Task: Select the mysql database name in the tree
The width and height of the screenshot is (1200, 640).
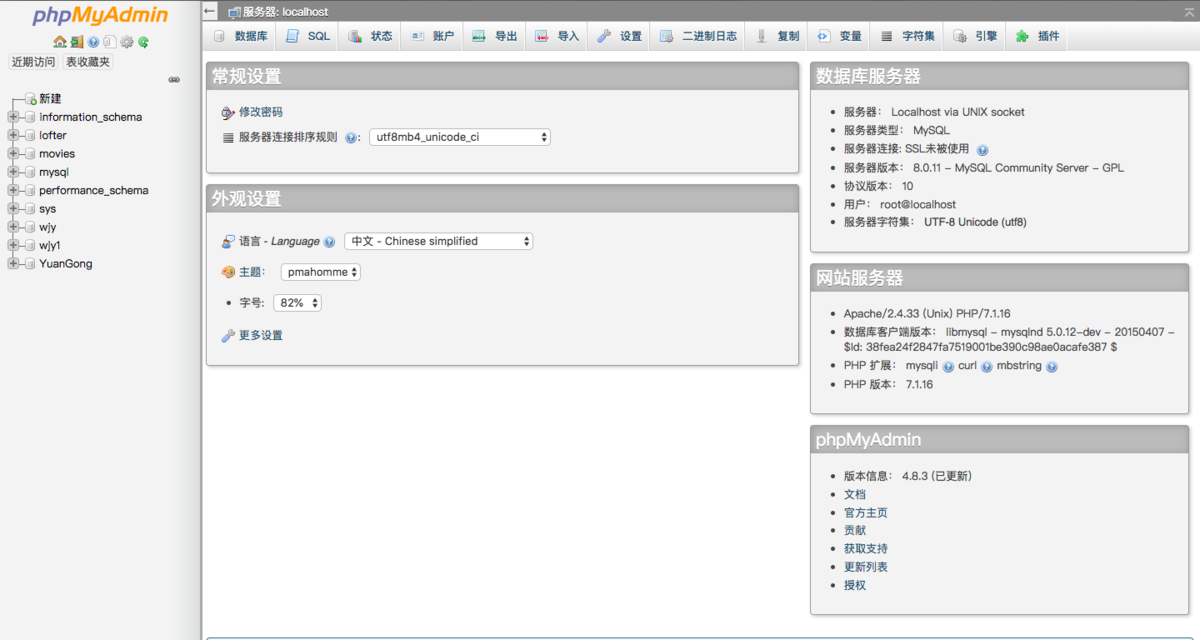Action: point(54,172)
